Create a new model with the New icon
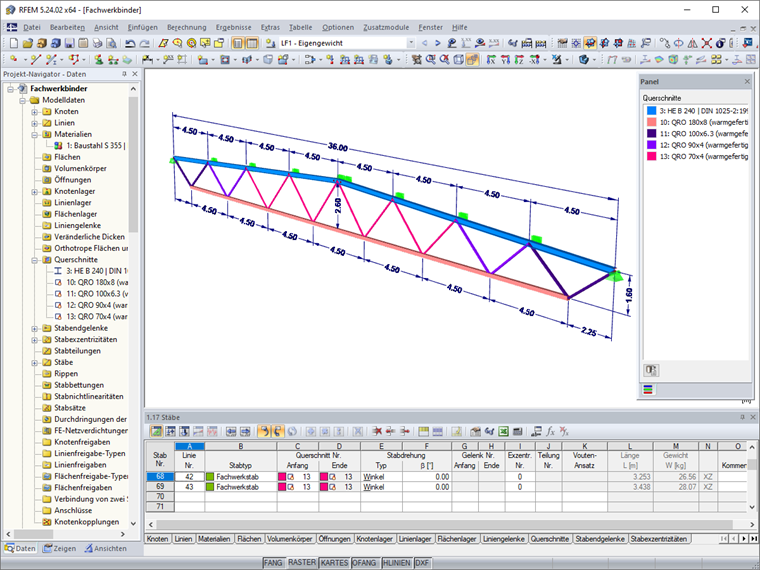760x570 pixels. [x=14, y=43]
